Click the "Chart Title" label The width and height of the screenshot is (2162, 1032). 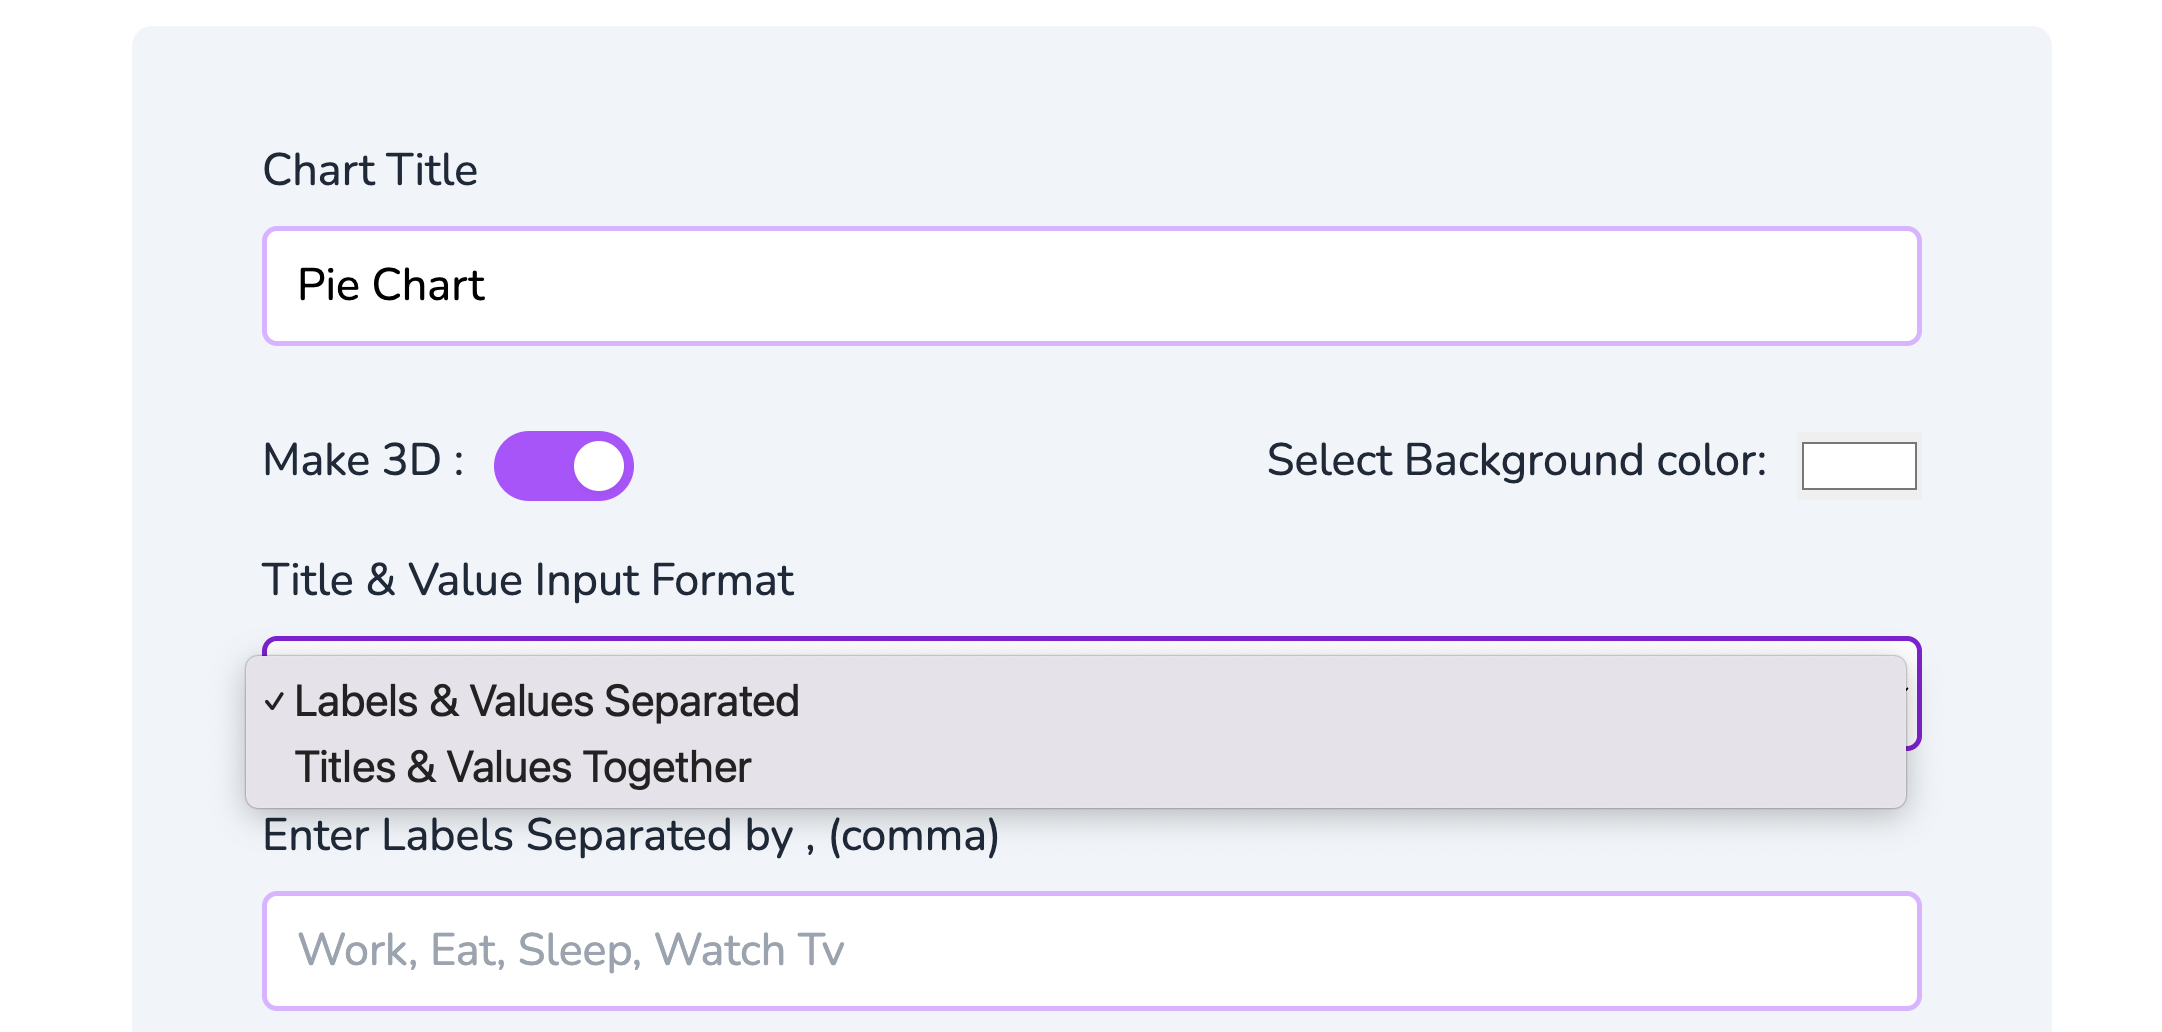pyautogui.click(x=370, y=170)
